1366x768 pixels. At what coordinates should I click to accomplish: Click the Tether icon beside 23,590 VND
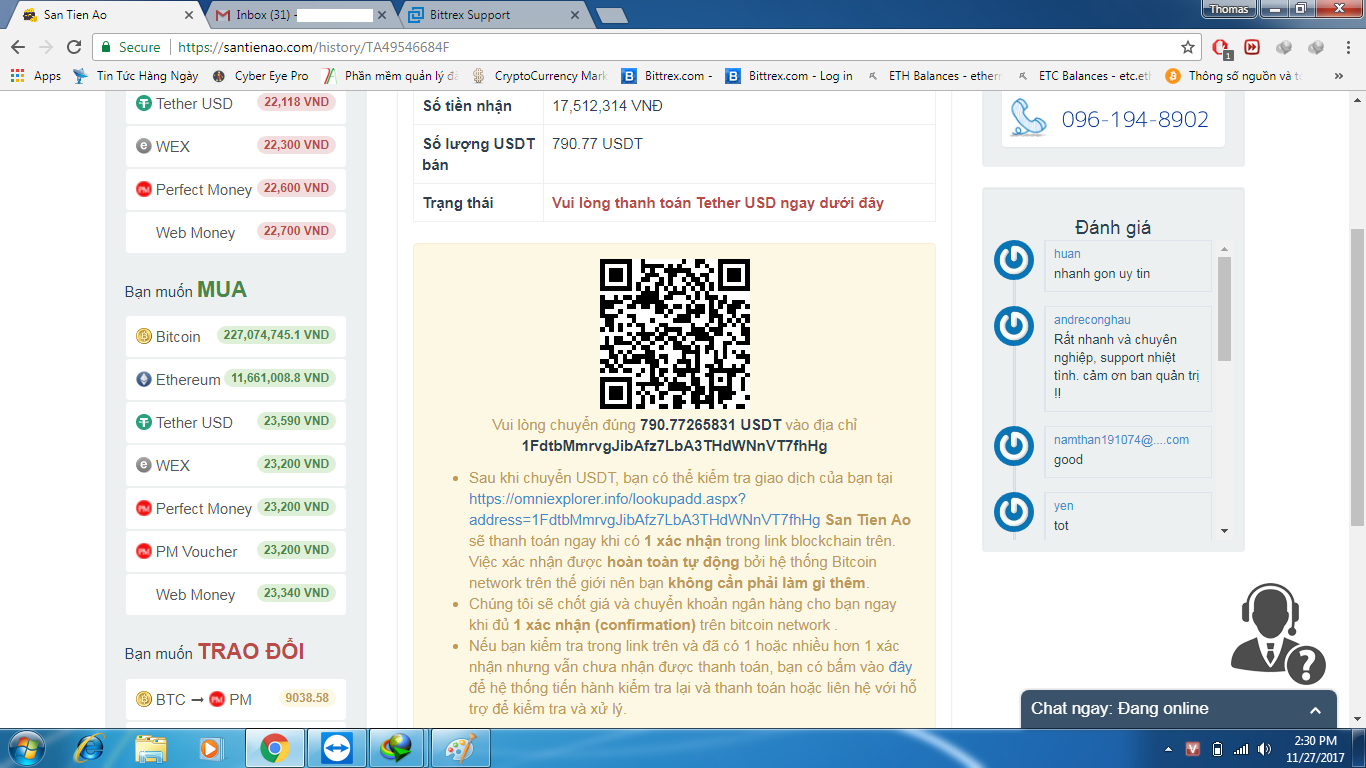point(144,422)
